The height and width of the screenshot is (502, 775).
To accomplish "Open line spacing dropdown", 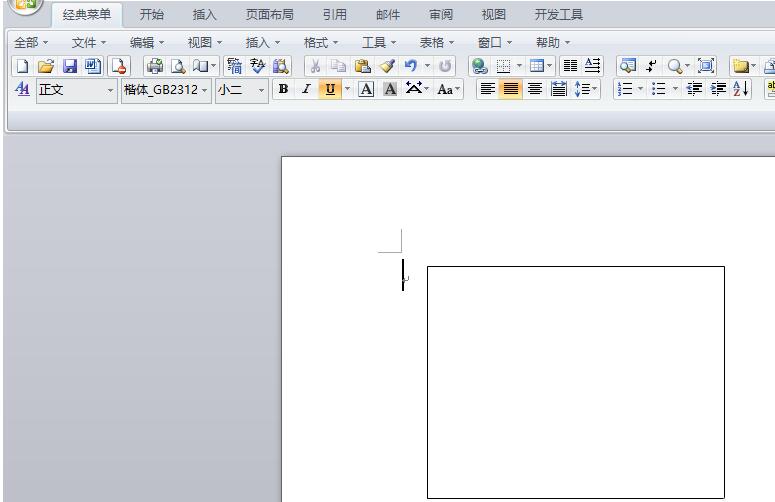I will [586, 89].
